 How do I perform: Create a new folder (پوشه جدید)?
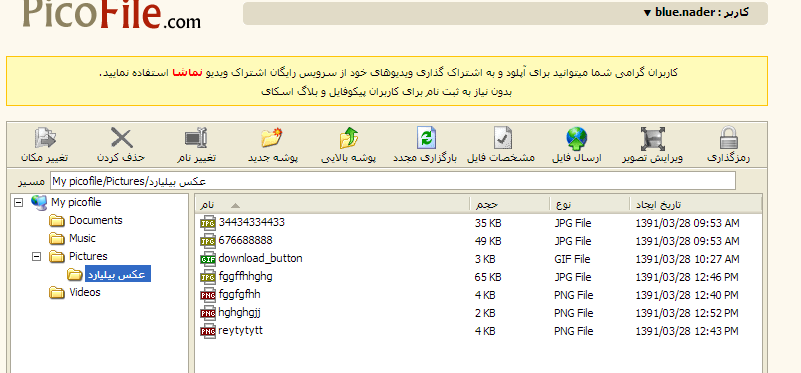[272, 138]
